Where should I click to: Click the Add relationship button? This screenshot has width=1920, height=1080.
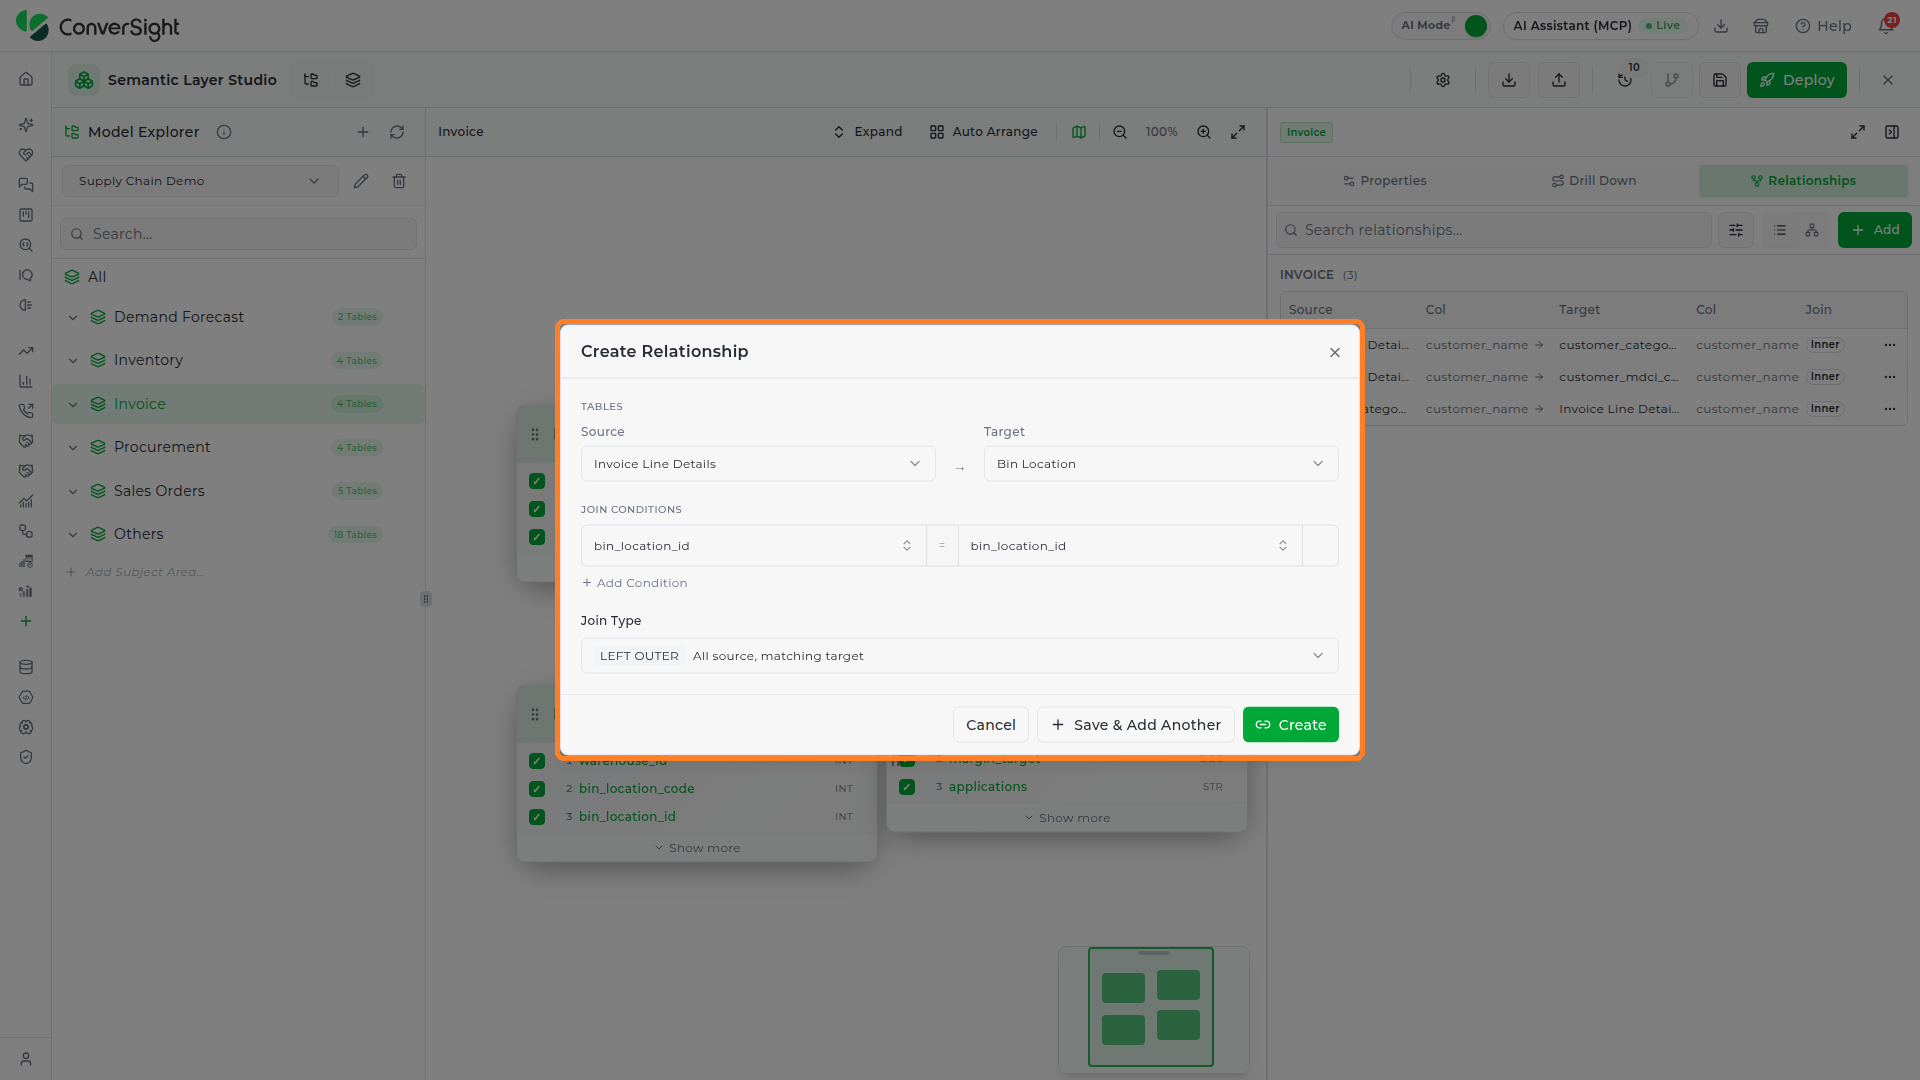click(x=1874, y=230)
